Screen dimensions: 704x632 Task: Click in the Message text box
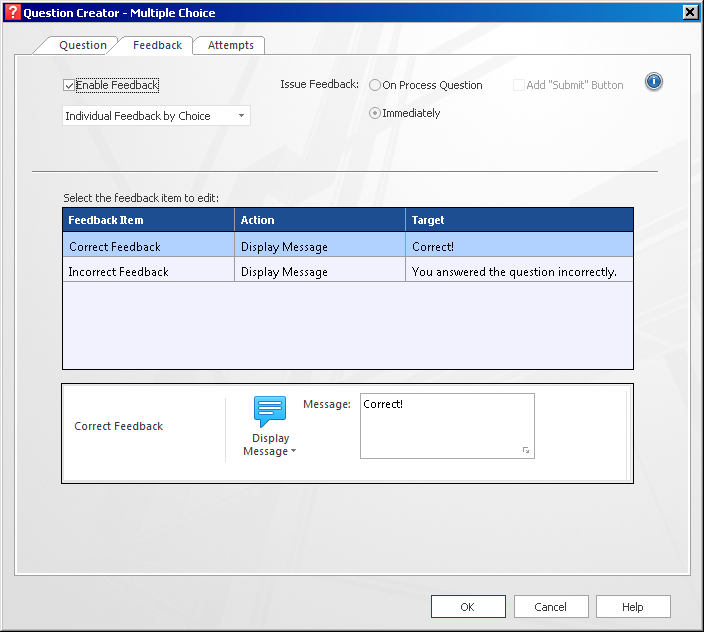coord(447,426)
